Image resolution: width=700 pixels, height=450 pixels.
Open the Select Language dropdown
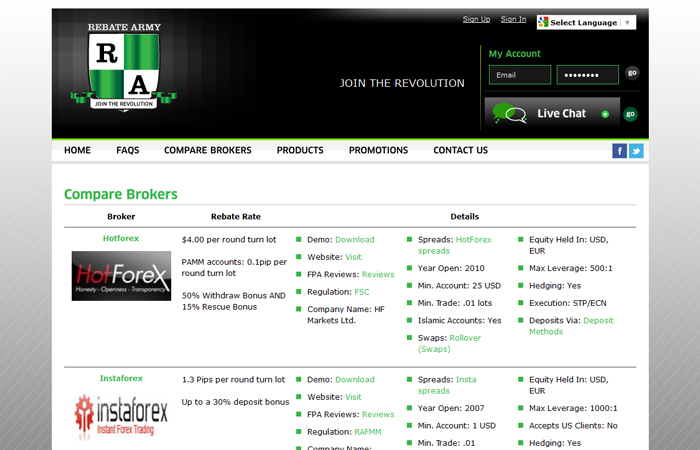[586, 22]
